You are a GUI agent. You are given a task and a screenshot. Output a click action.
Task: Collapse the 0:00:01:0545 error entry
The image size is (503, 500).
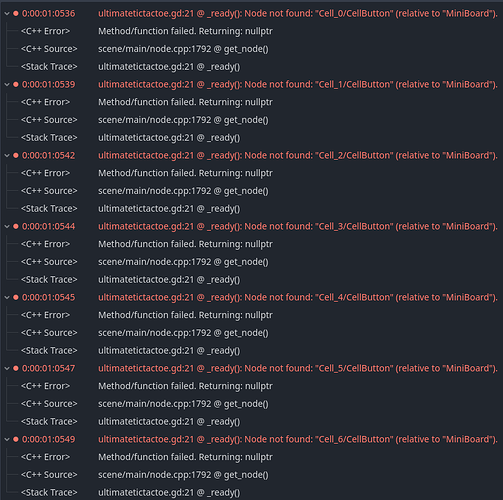(7, 298)
